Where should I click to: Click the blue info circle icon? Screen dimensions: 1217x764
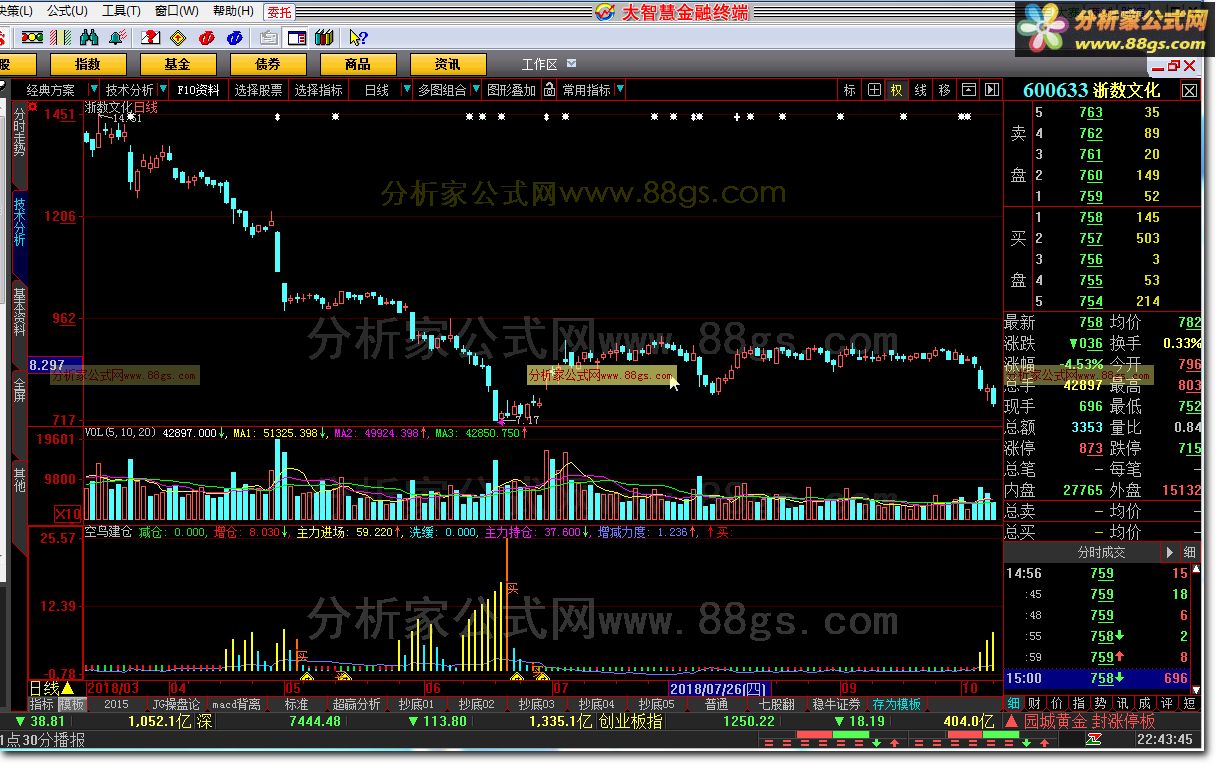pyautogui.click(x=234, y=38)
